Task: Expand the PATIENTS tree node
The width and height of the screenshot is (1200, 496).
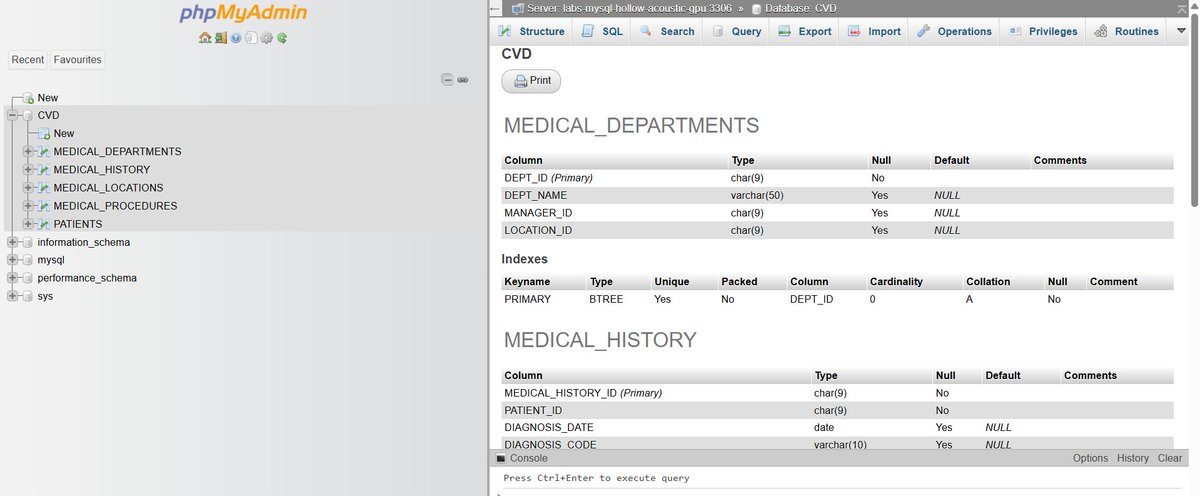Action: coord(29,224)
